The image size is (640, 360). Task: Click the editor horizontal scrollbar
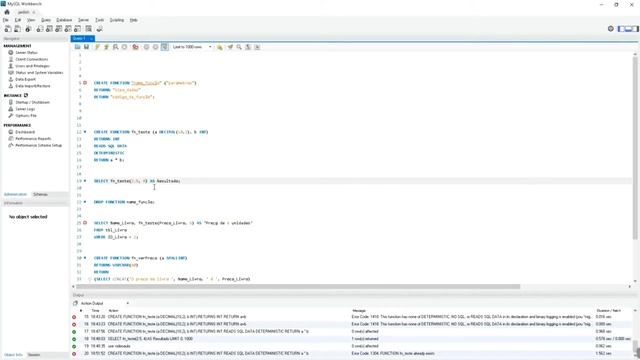coord(298,287)
